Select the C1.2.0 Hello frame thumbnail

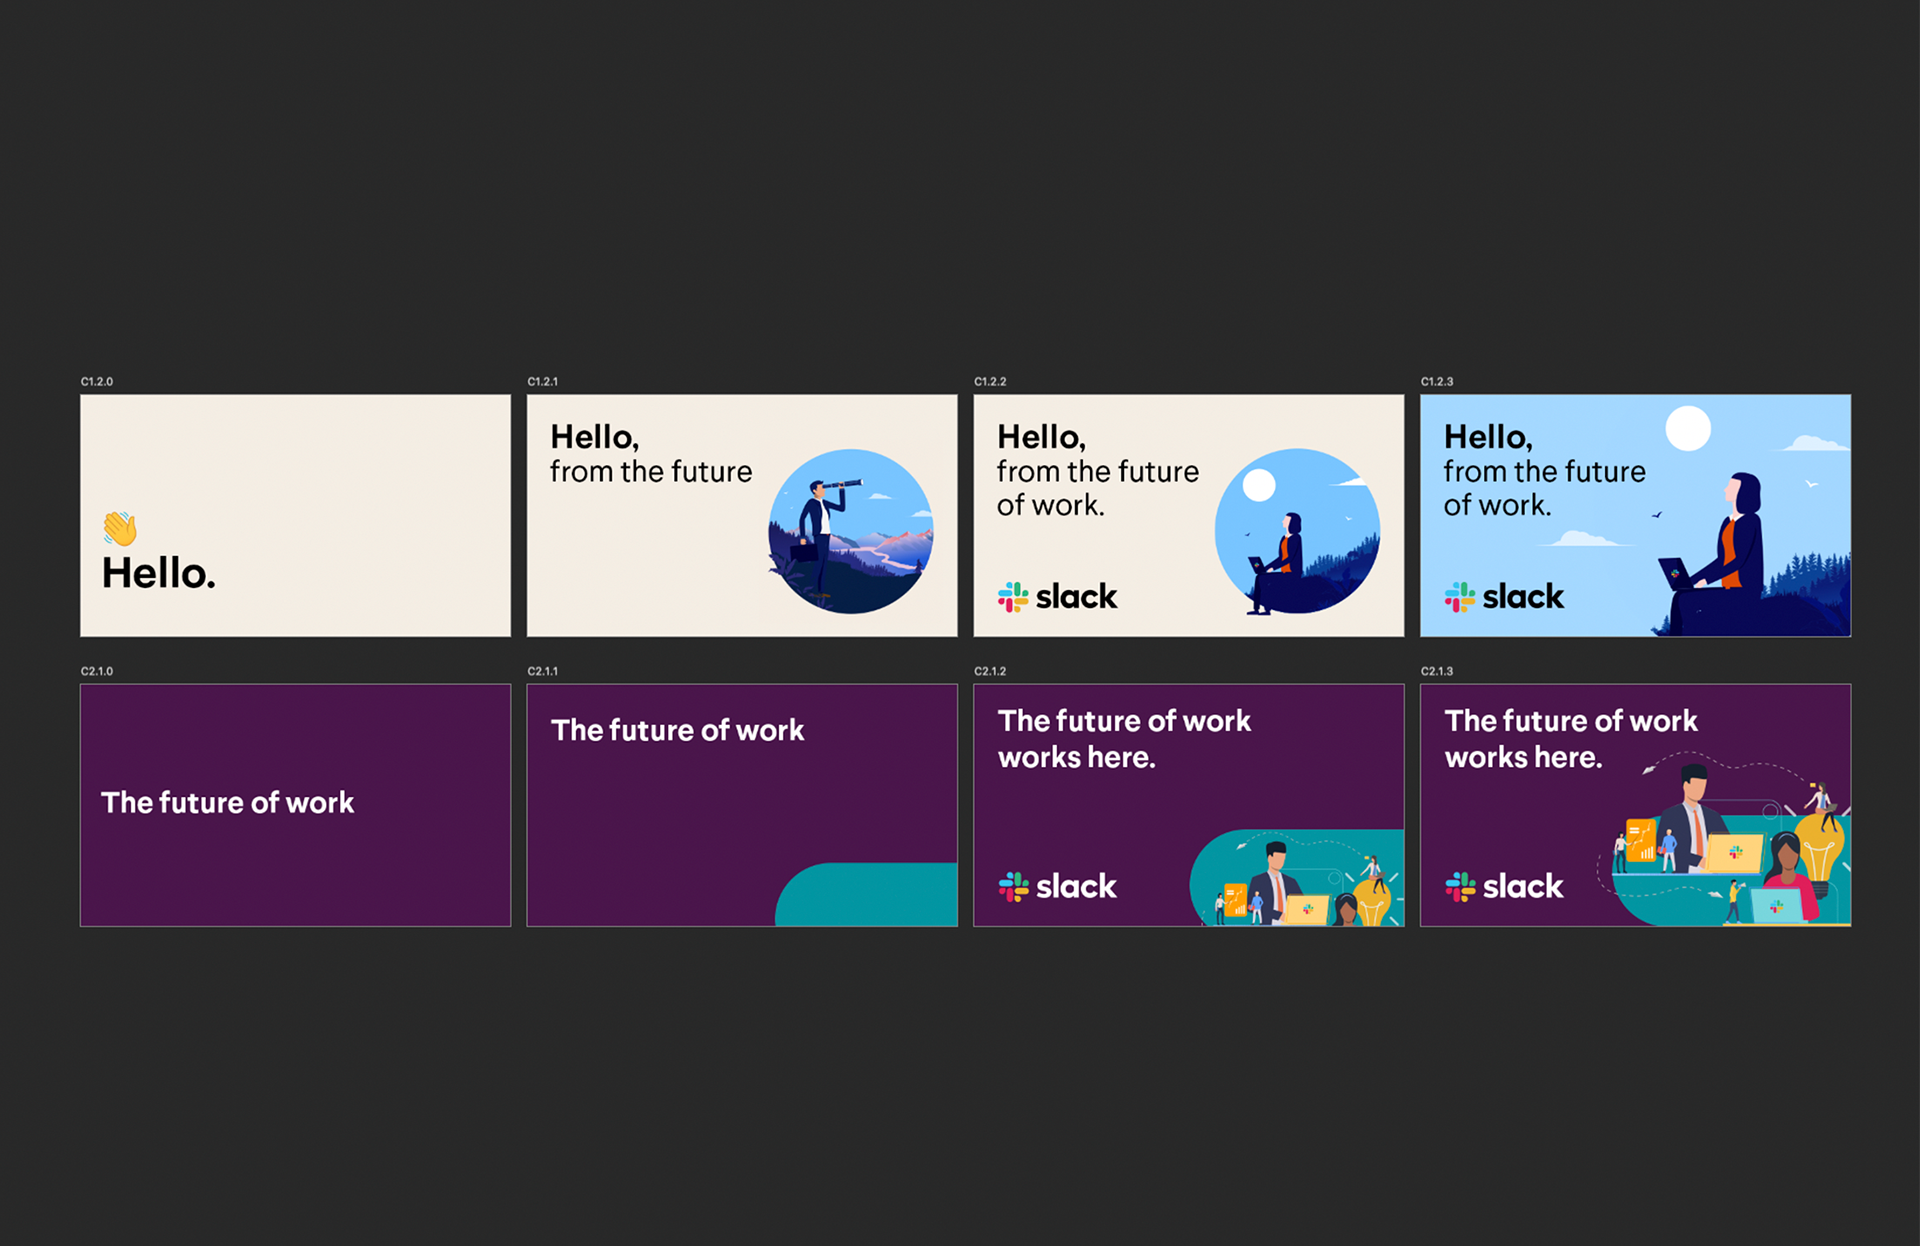tap(295, 515)
